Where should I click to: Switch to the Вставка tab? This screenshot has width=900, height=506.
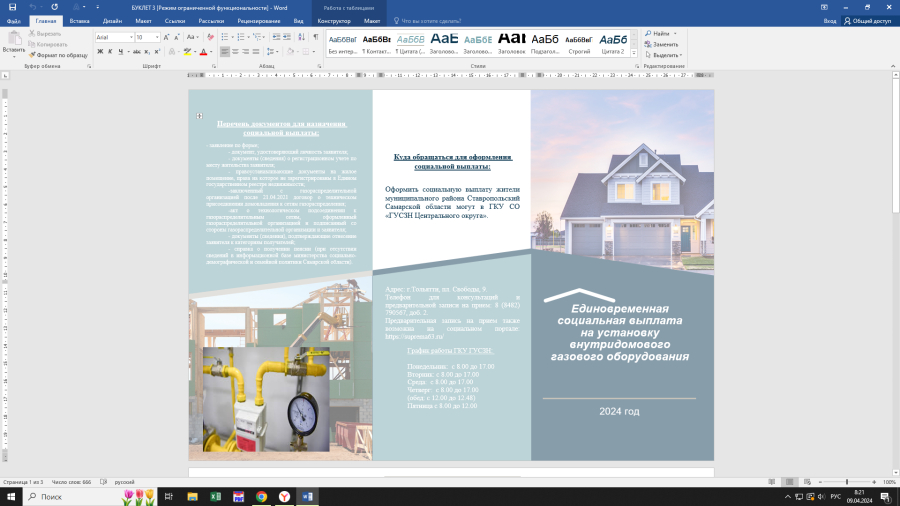point(79,21)
